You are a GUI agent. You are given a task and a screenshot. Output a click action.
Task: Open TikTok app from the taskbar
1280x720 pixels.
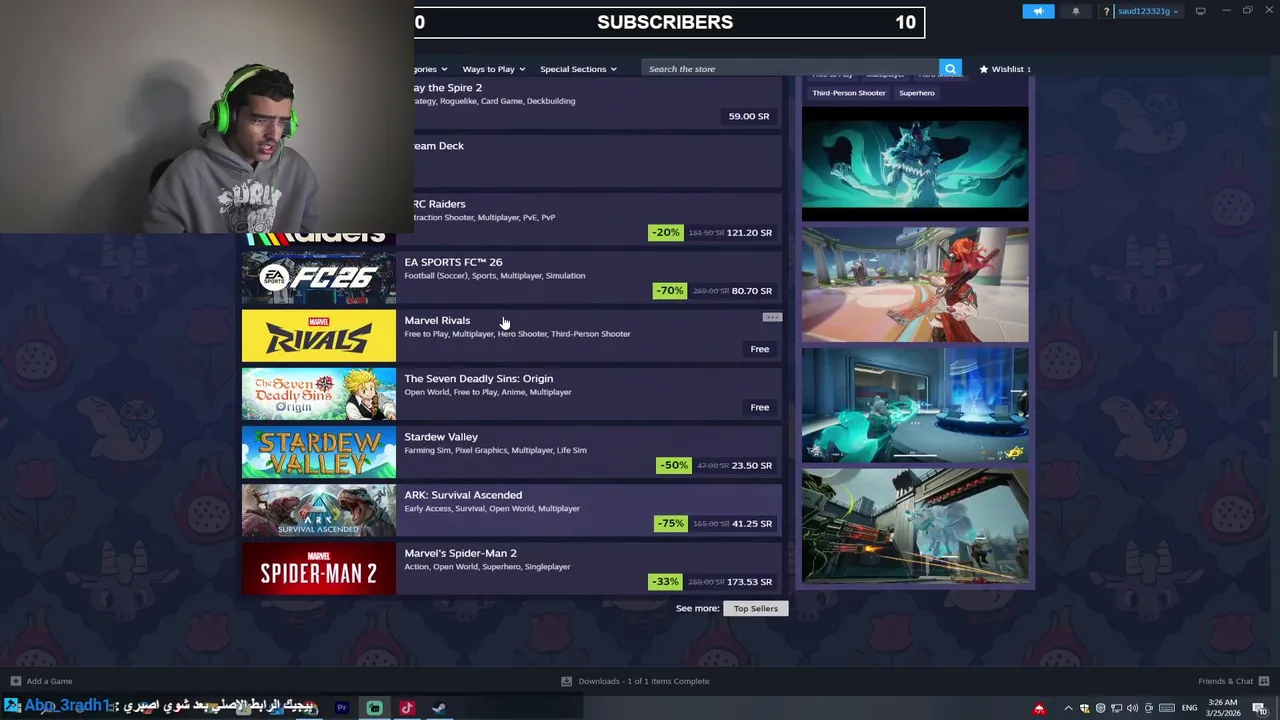coord(407,708)
